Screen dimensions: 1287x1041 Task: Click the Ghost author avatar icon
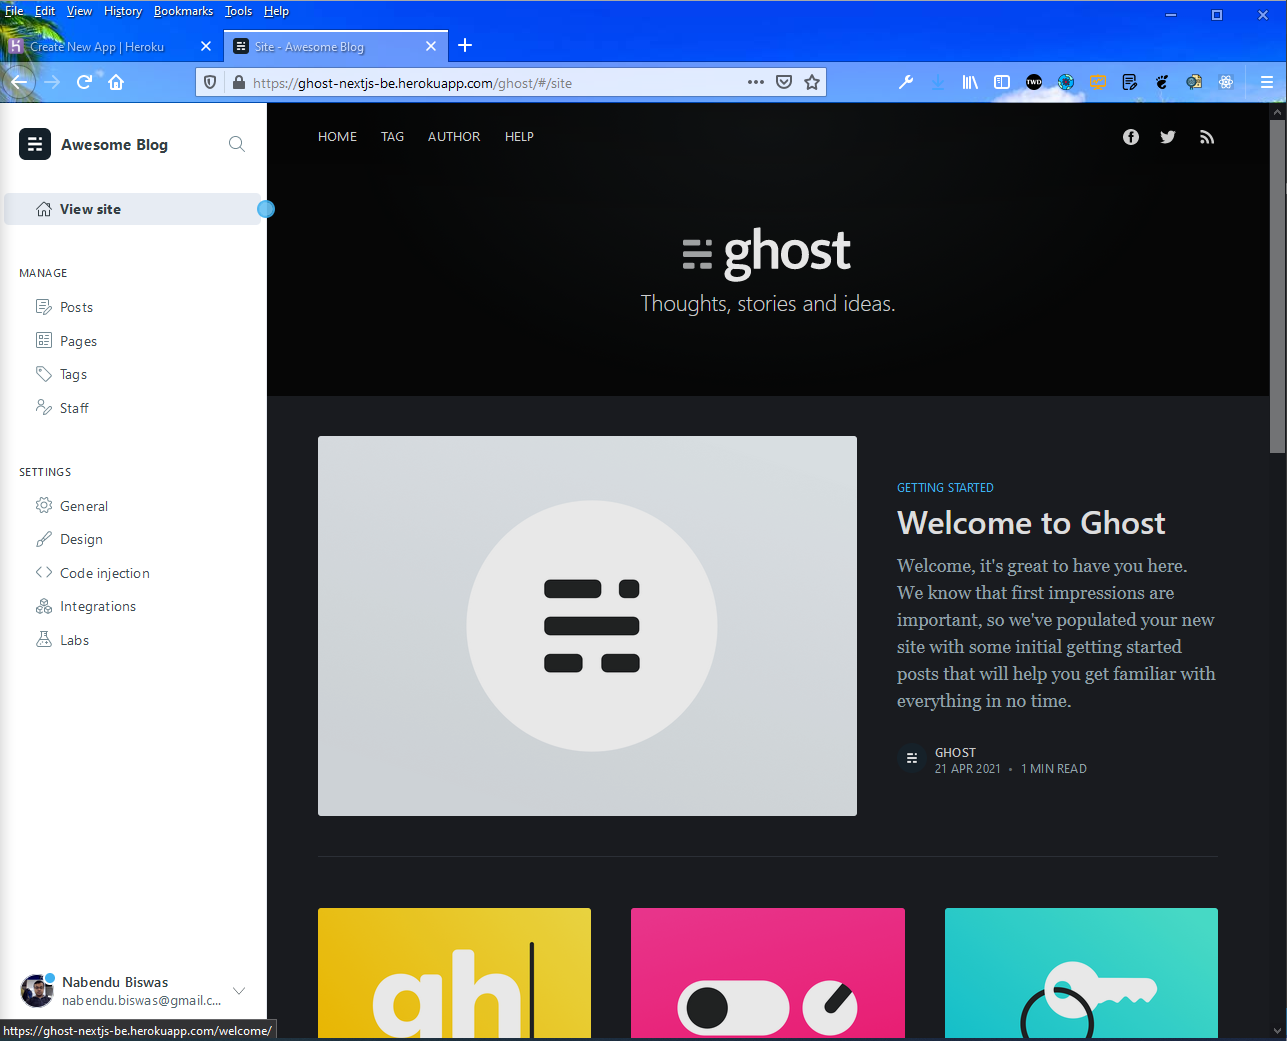pyautogui.click(x=911, y=759)
